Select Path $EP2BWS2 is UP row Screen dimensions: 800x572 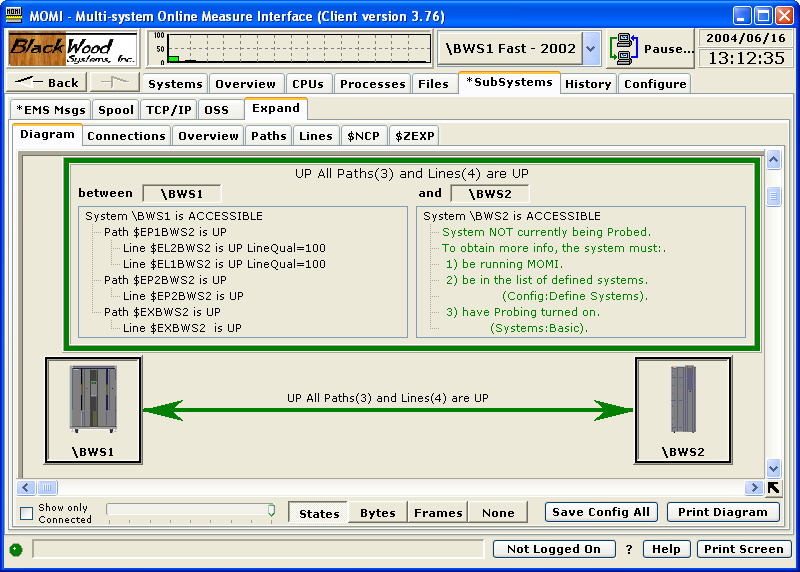pos(165,280)
